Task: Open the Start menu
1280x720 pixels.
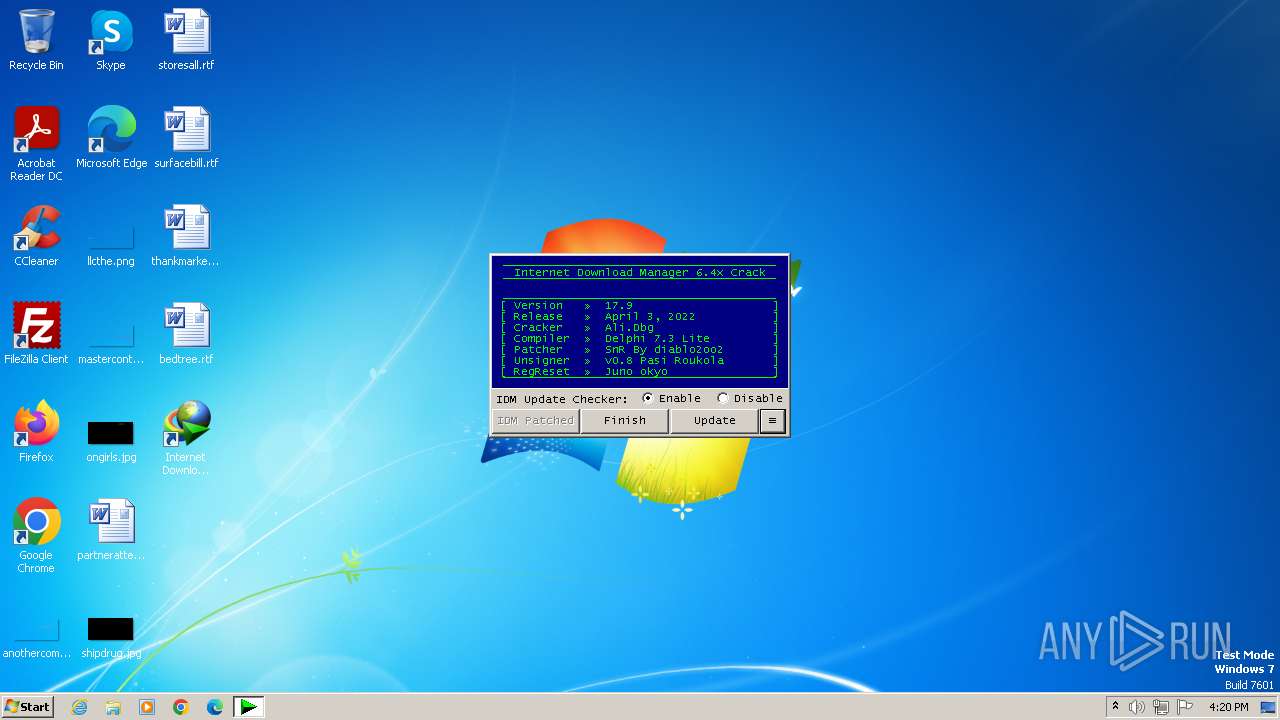Action: tap(27, 707)
